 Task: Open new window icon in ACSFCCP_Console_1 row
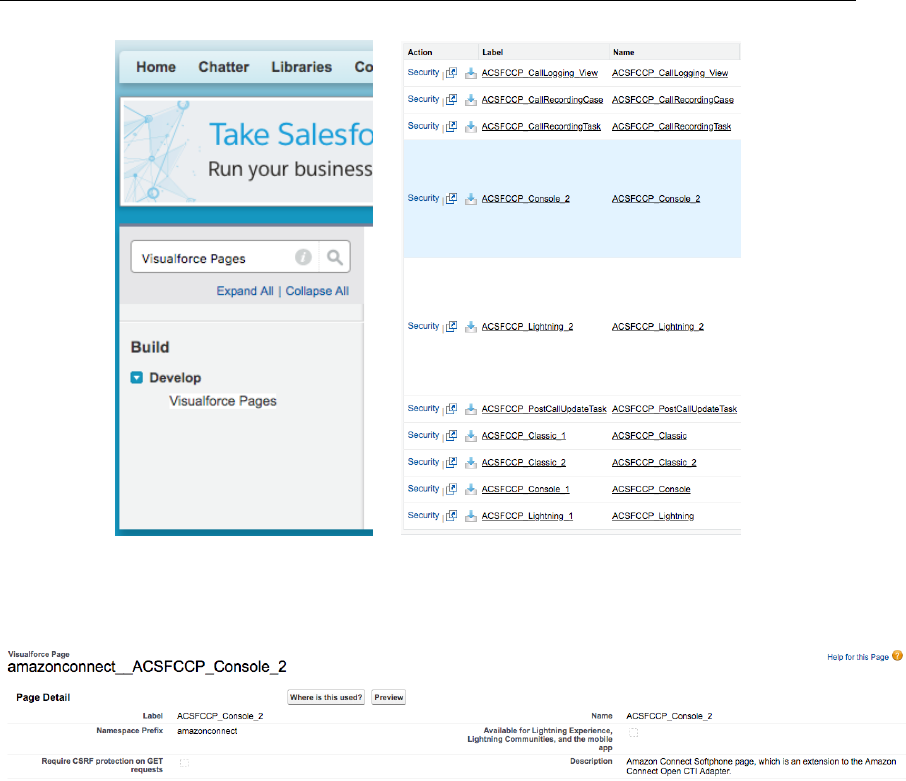452,489
